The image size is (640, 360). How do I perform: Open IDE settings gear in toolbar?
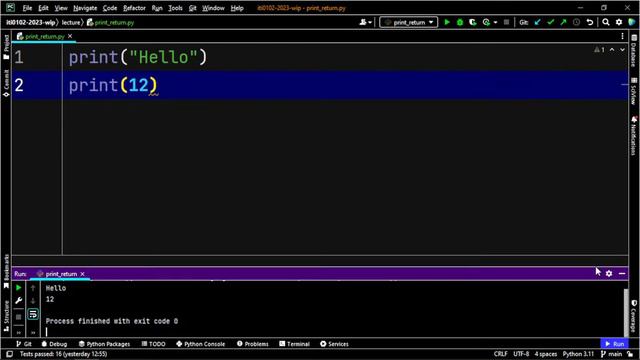[x=619, y=22]
